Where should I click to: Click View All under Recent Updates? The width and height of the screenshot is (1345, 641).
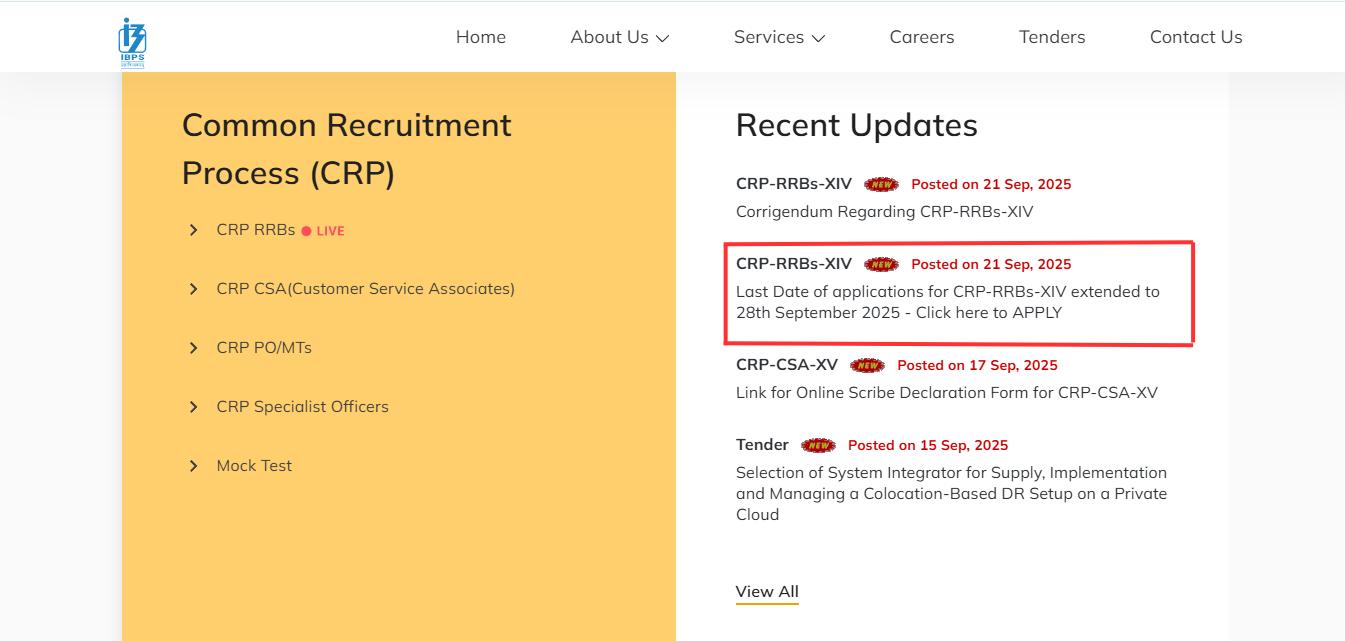(767, 591)
